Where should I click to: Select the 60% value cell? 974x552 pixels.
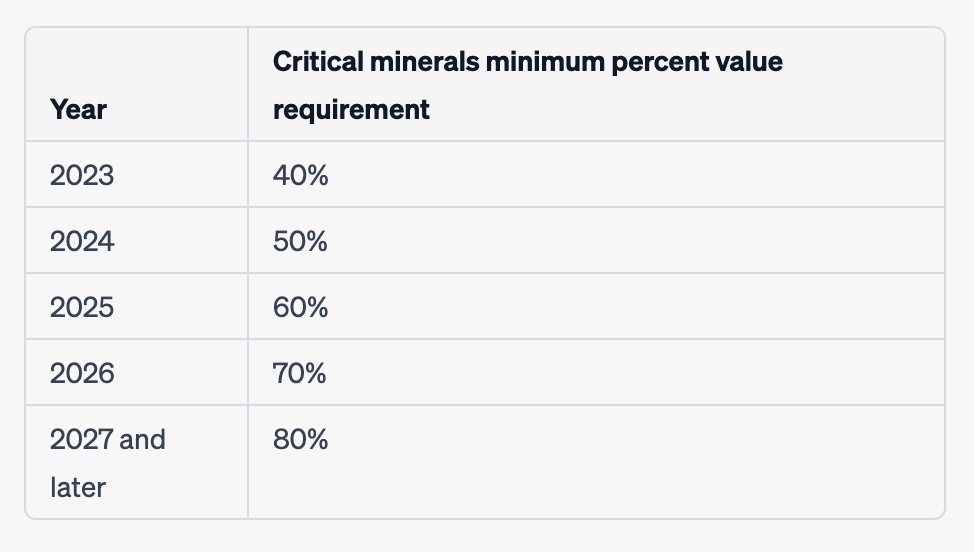pyautogui.click(x=300, y=307)
